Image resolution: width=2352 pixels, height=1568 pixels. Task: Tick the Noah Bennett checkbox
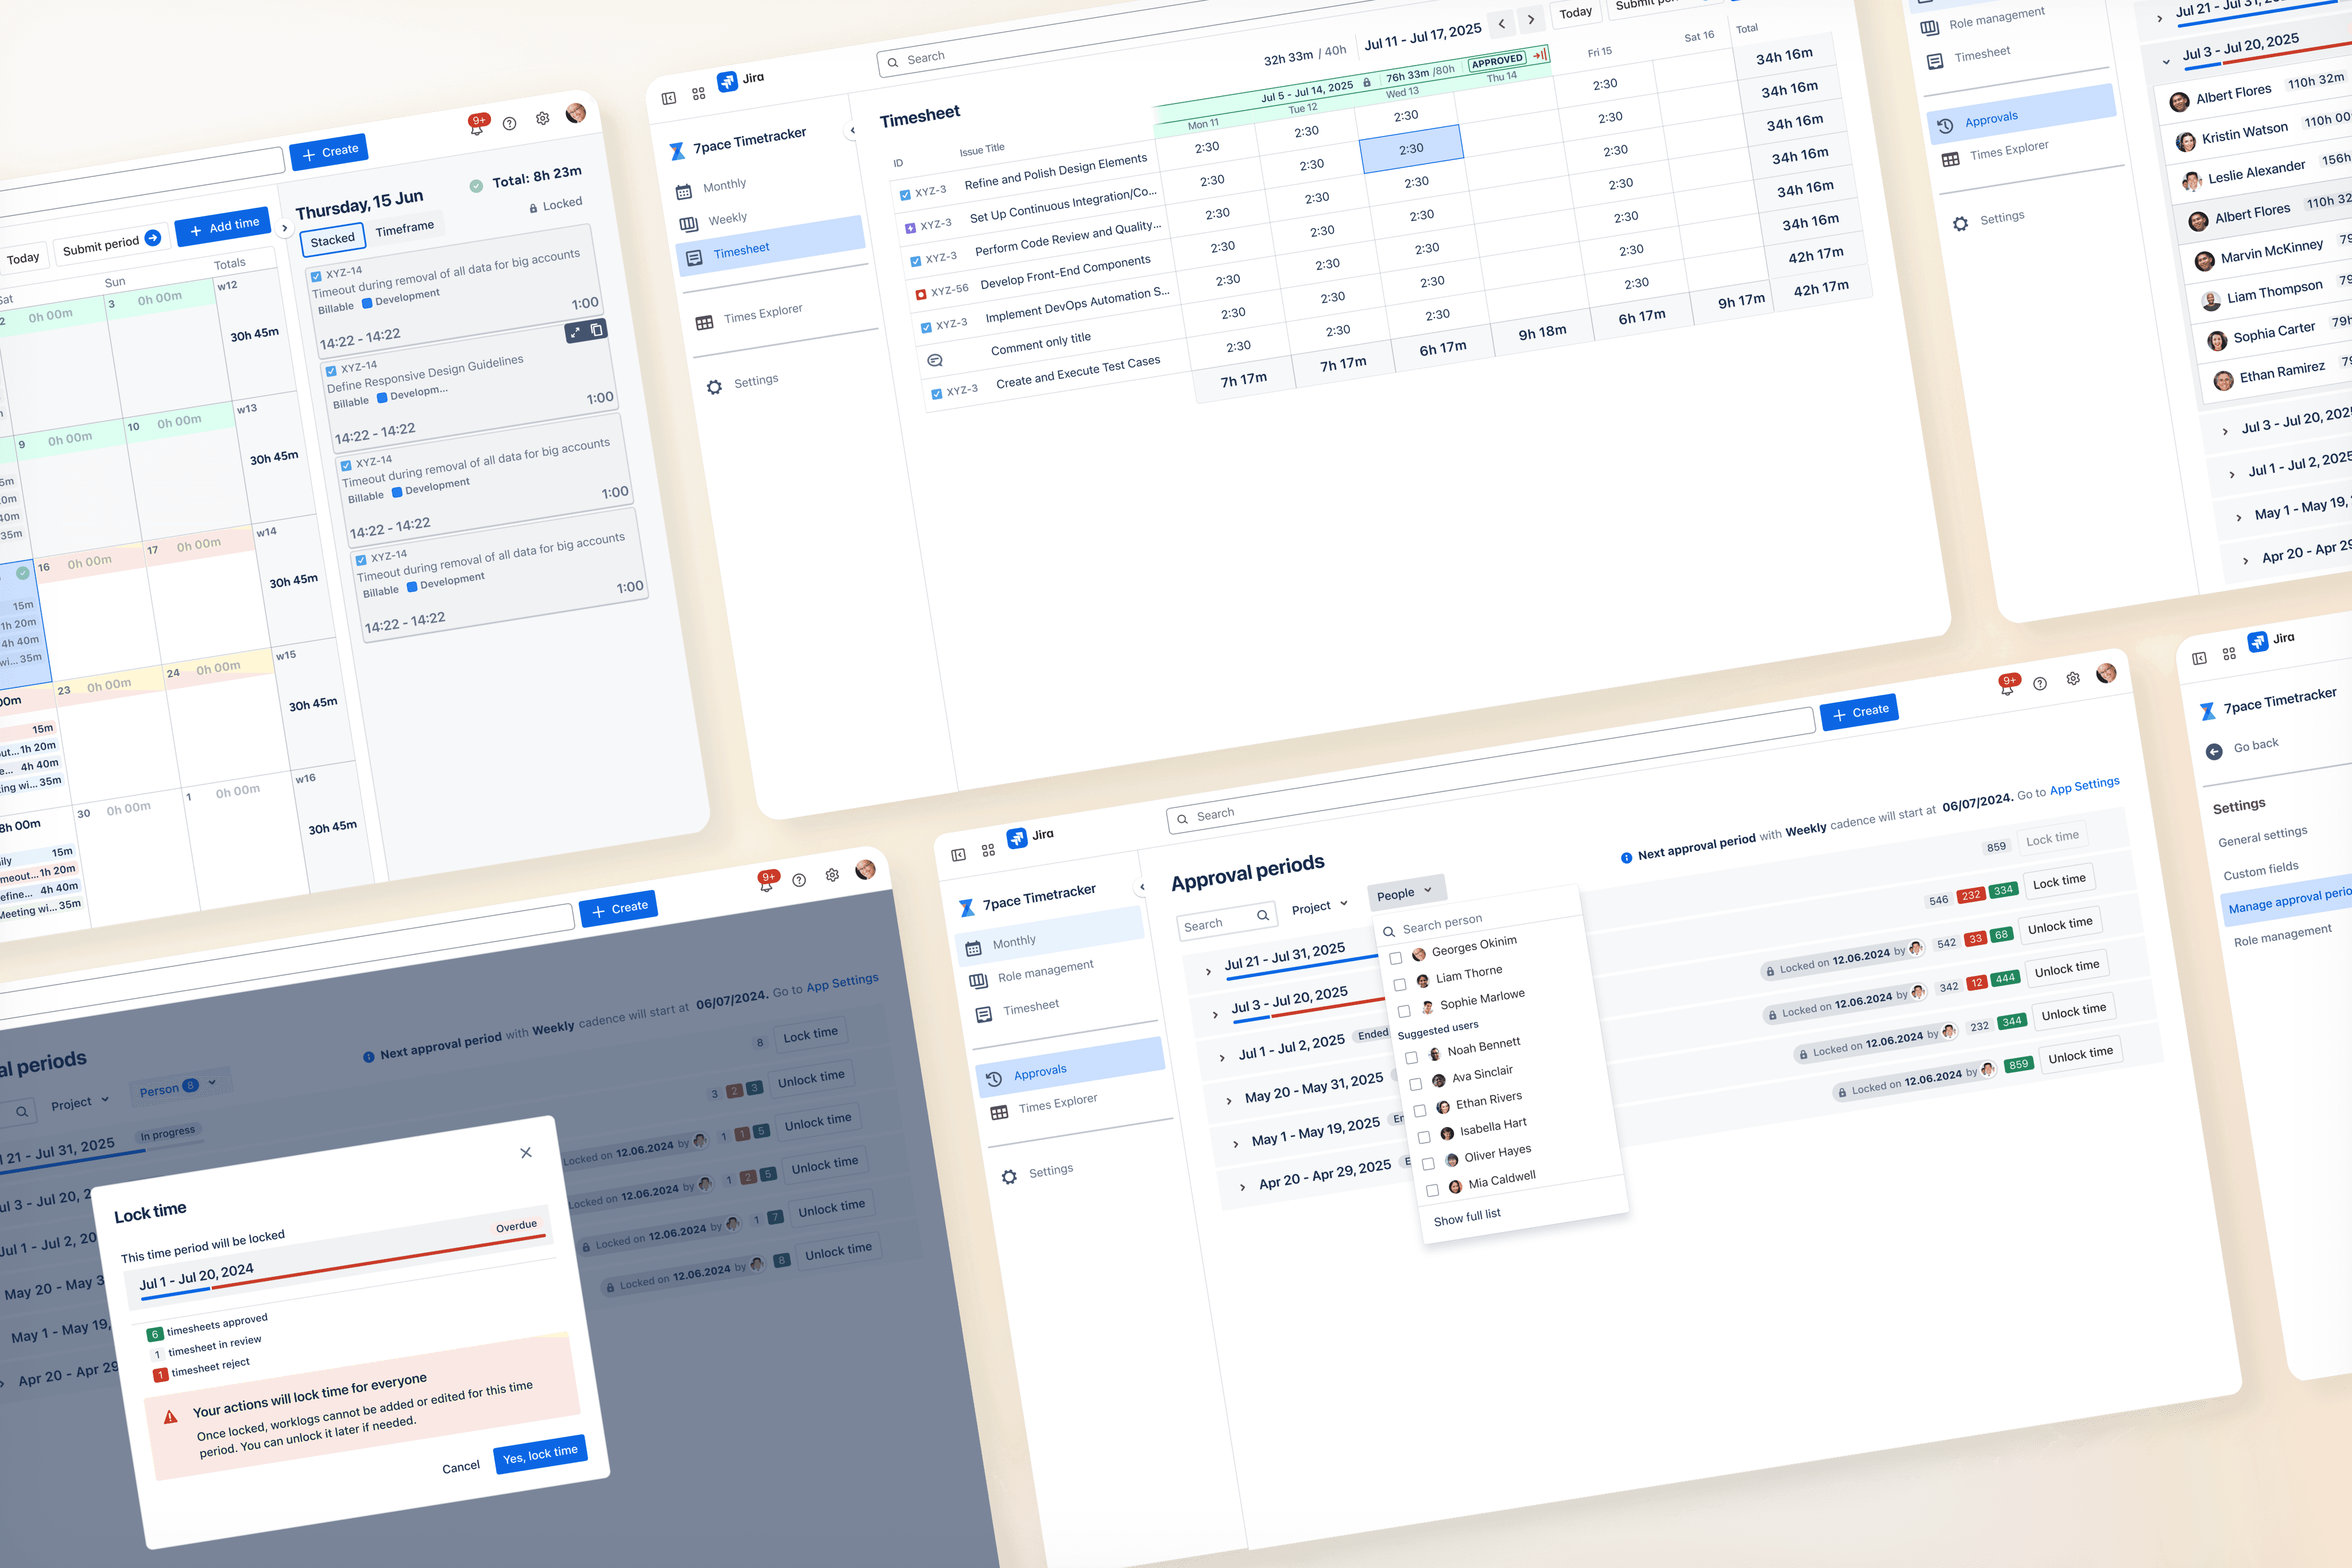pos(1411,1057)
